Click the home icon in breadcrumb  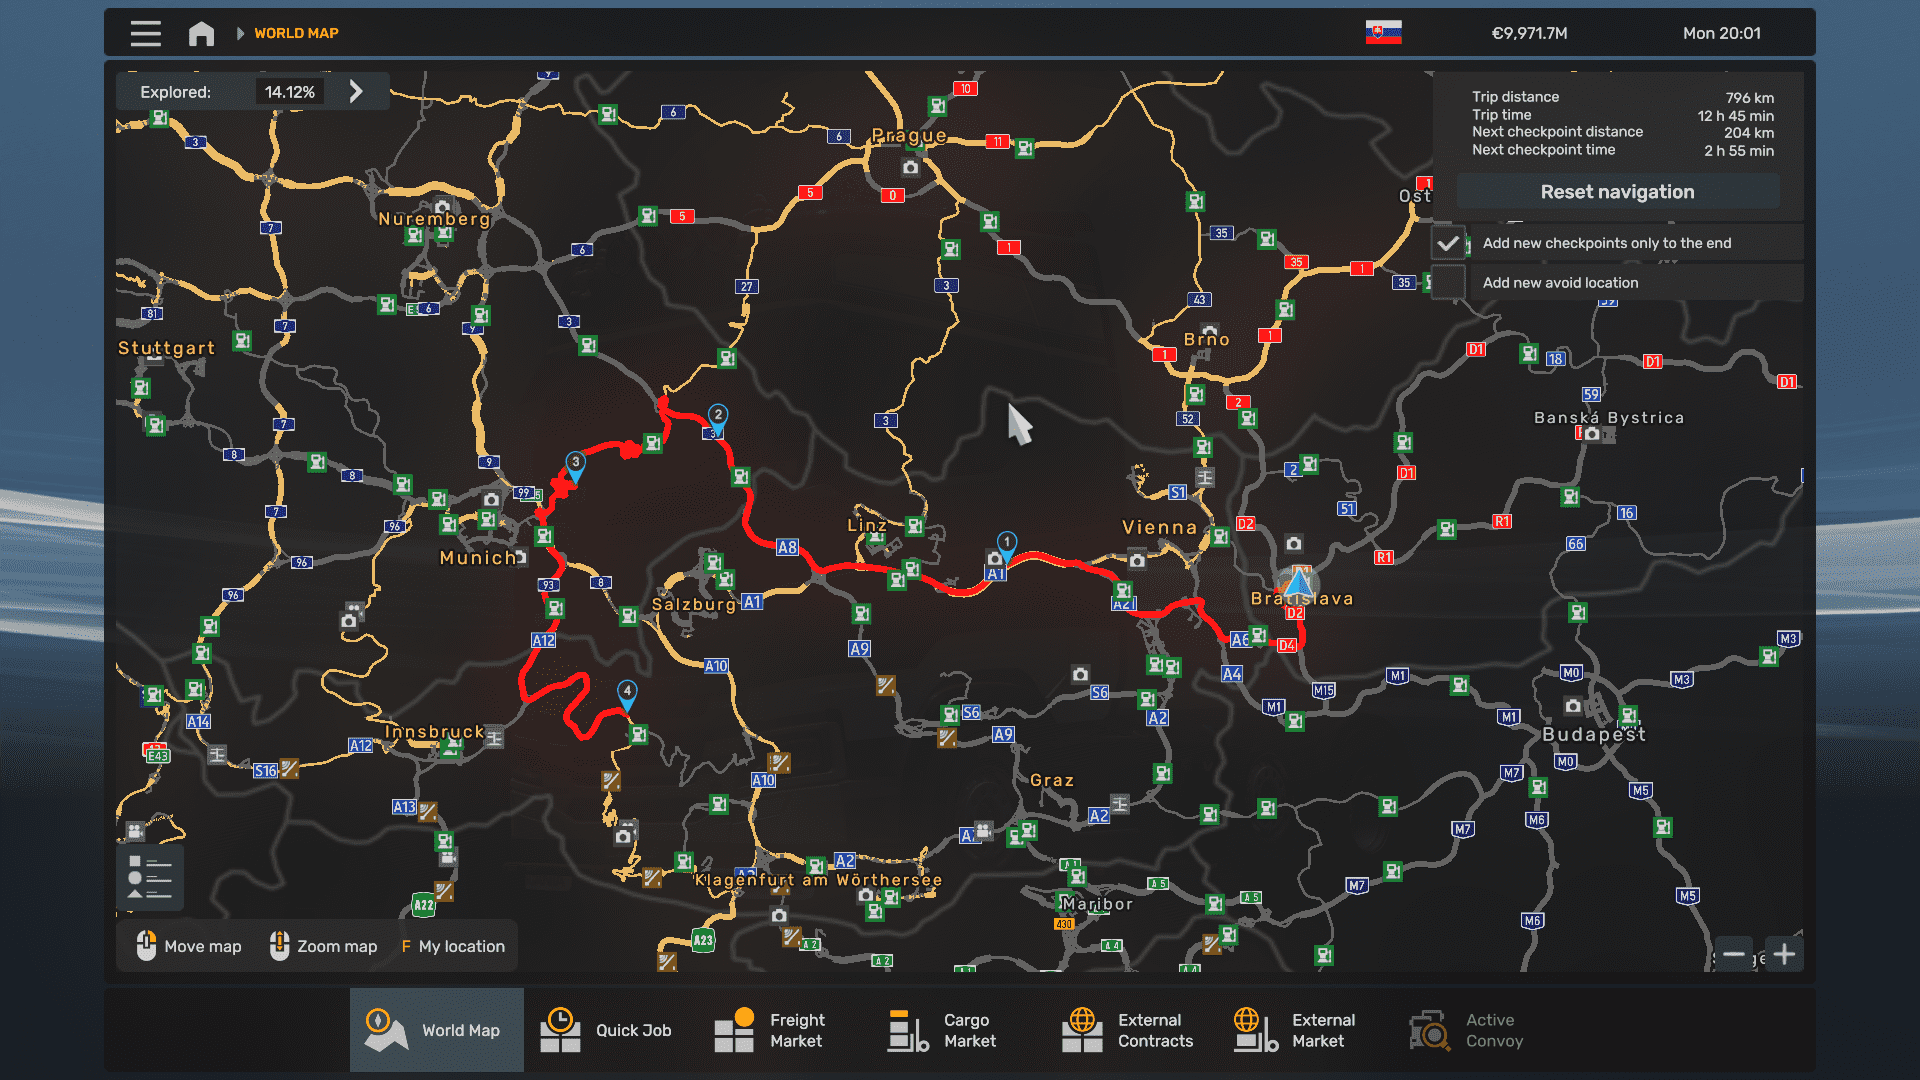tap(201, 33)
